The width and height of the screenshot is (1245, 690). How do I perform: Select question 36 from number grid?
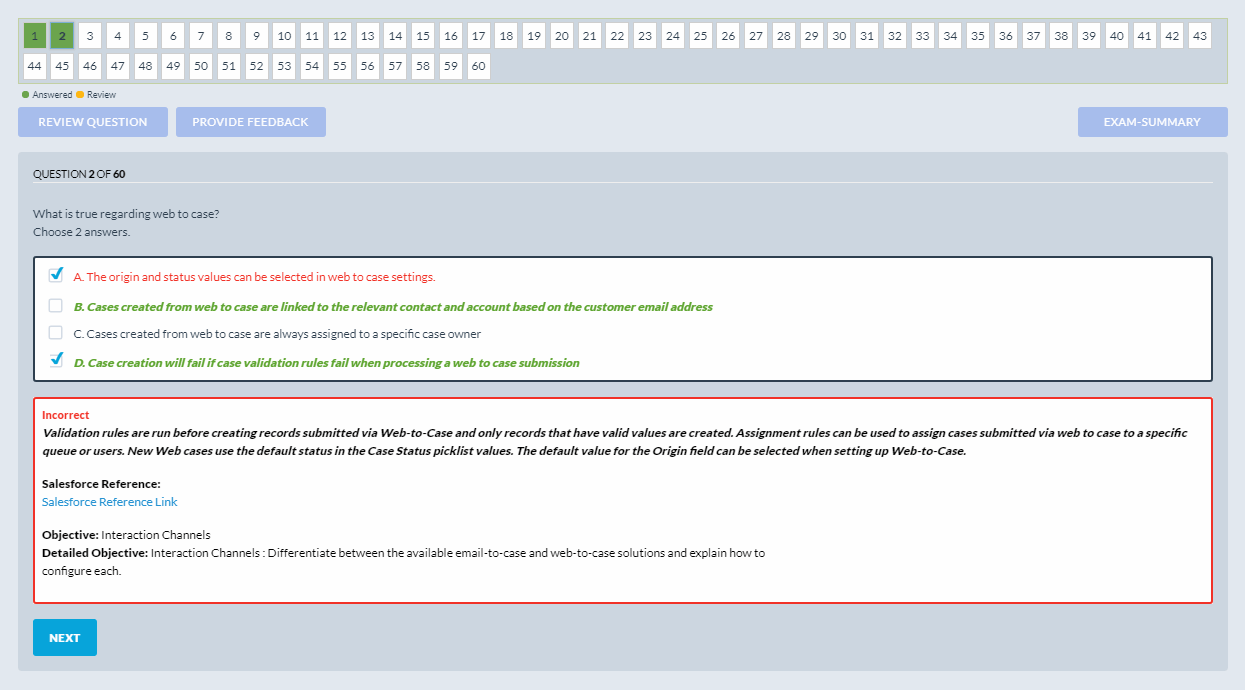[1005, 37]
